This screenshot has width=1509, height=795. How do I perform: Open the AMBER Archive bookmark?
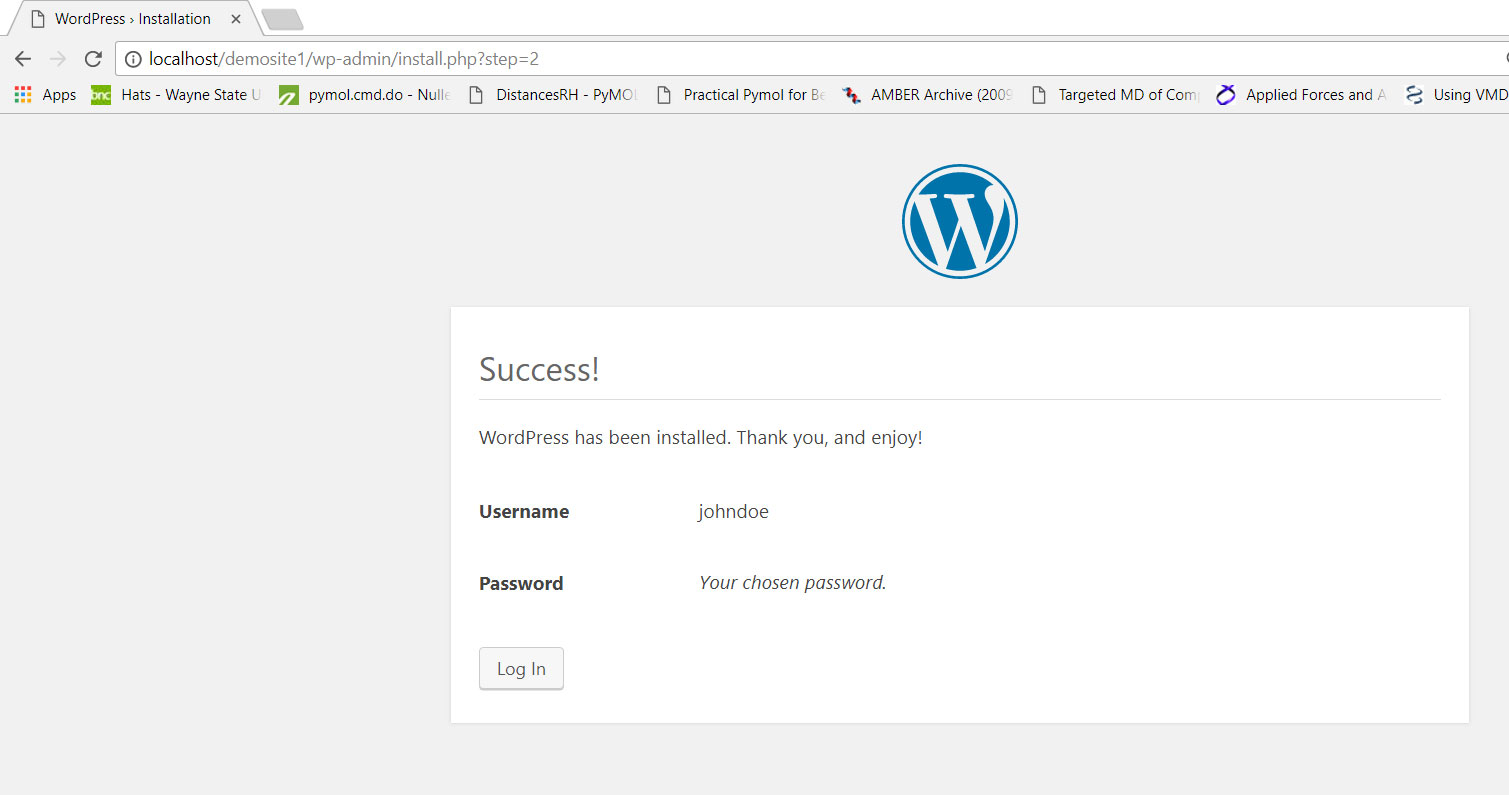point(928,95)
